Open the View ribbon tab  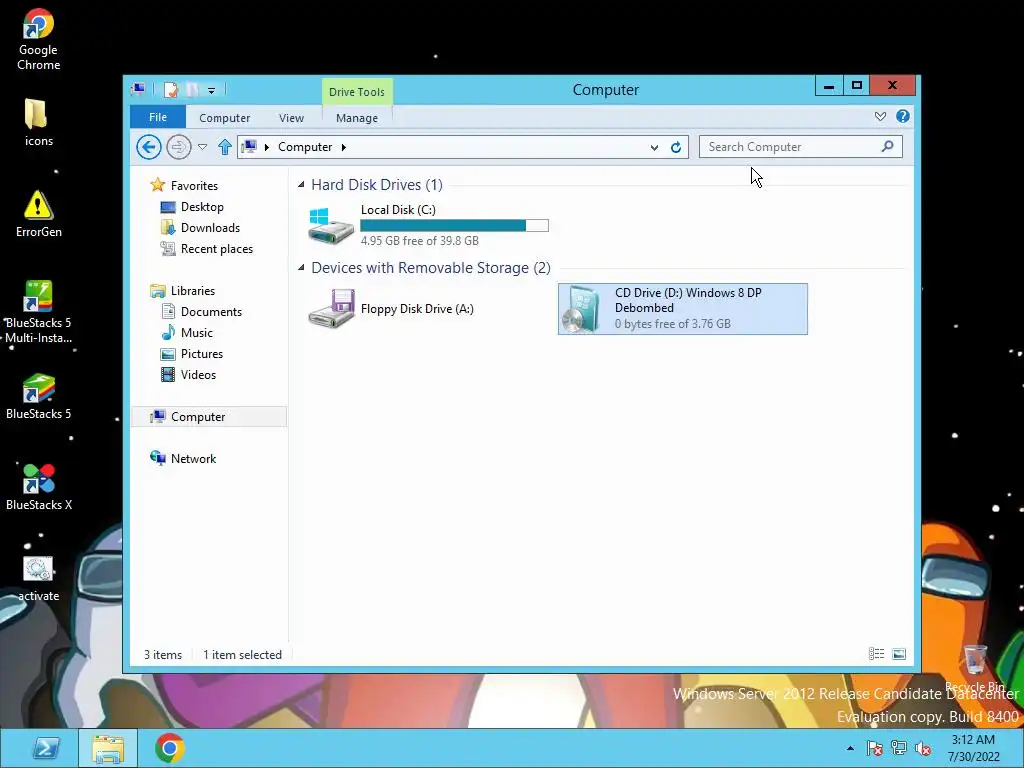[x=291, y=118]
